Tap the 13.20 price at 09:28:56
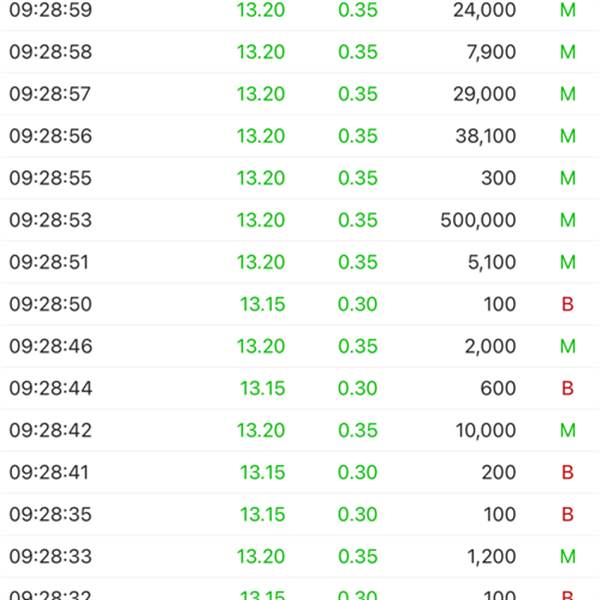Viewport: 600px width, 600px height. [x=261, y=136]
